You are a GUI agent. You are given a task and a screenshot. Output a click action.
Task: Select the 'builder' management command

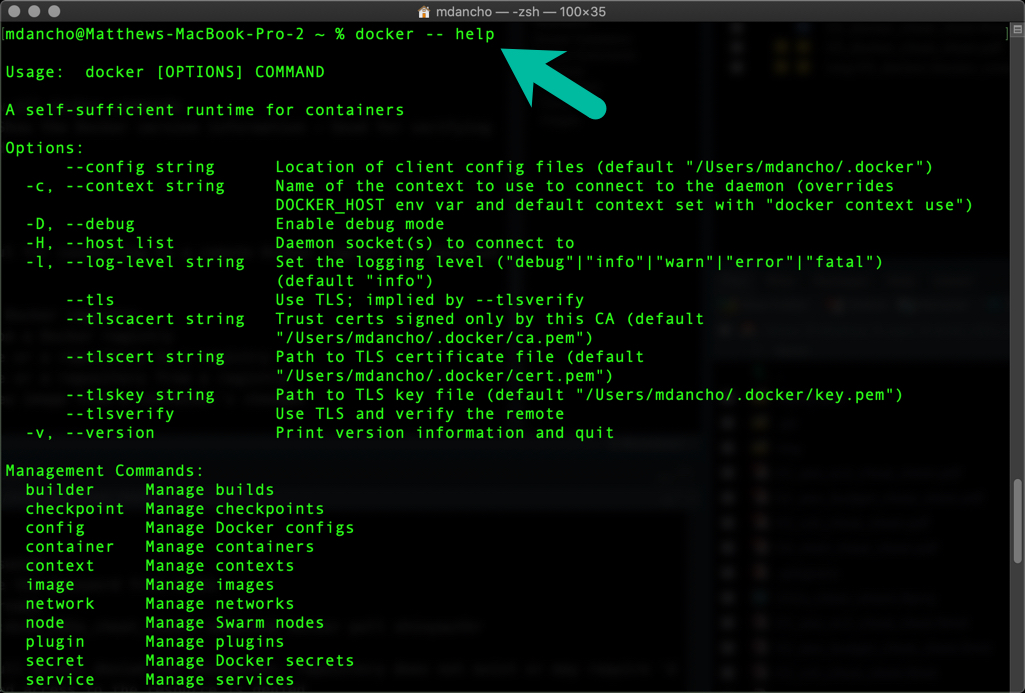[59, 489]
